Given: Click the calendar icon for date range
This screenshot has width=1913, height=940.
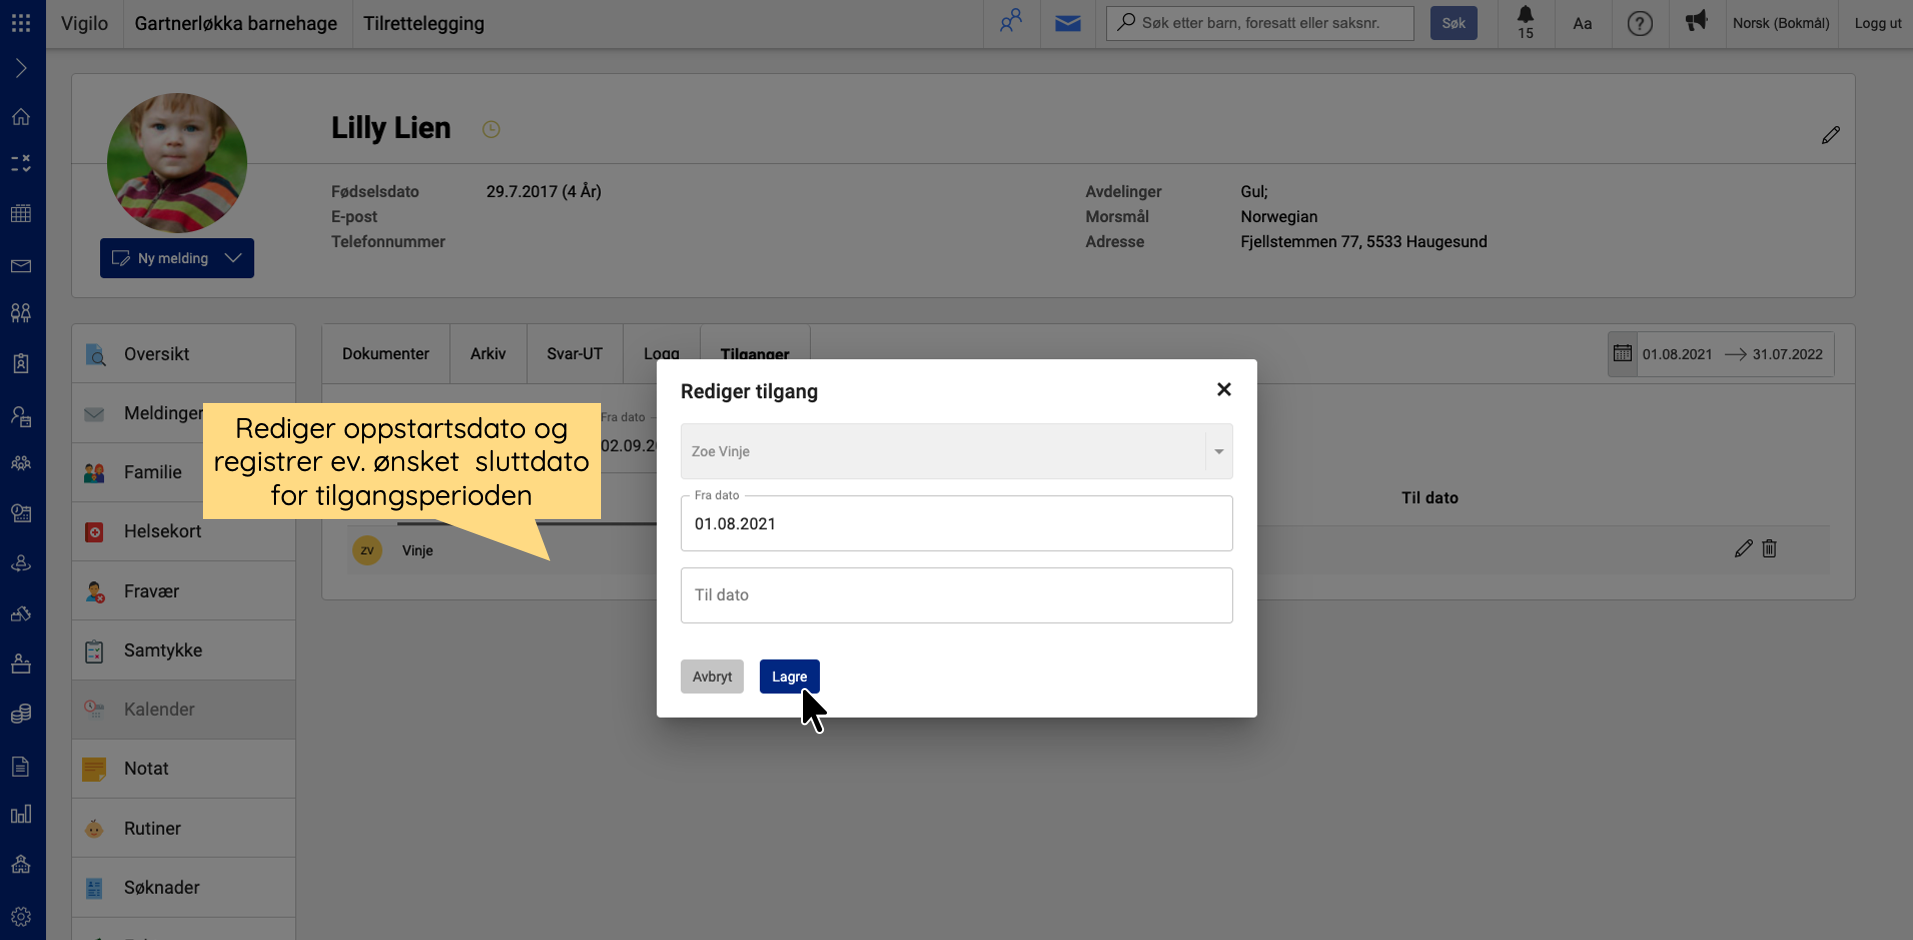Looking at the screenshot, I should pyautogui.click(x=1622, y=354).
